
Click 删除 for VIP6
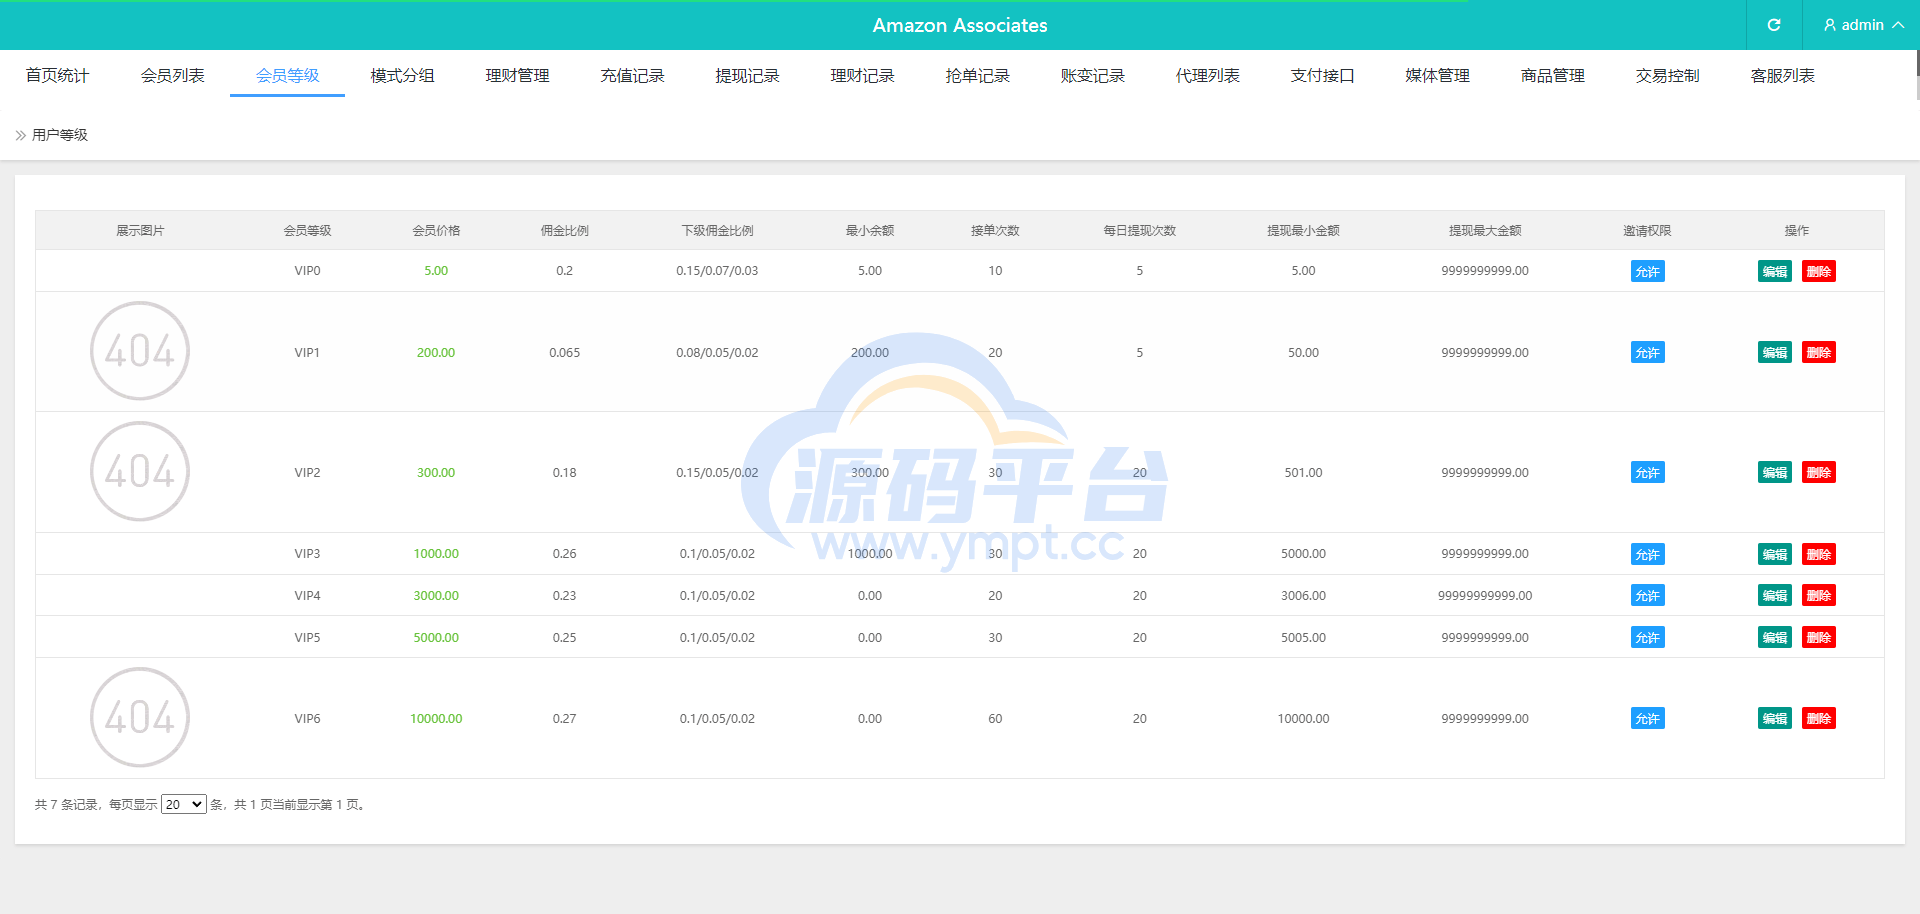click(1819, 718)
